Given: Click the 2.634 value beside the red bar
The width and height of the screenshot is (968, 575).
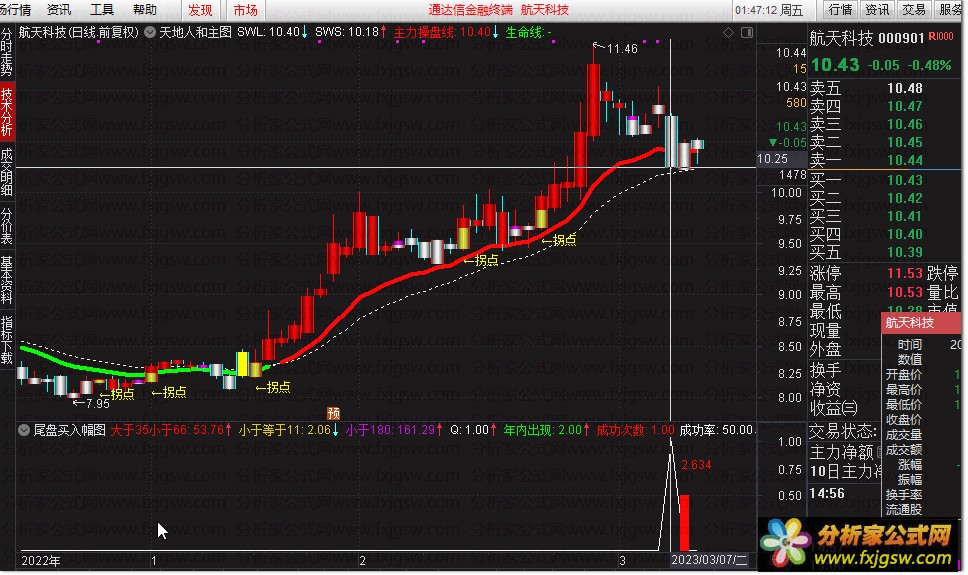Looking at the screenshot, I should 696,465.
